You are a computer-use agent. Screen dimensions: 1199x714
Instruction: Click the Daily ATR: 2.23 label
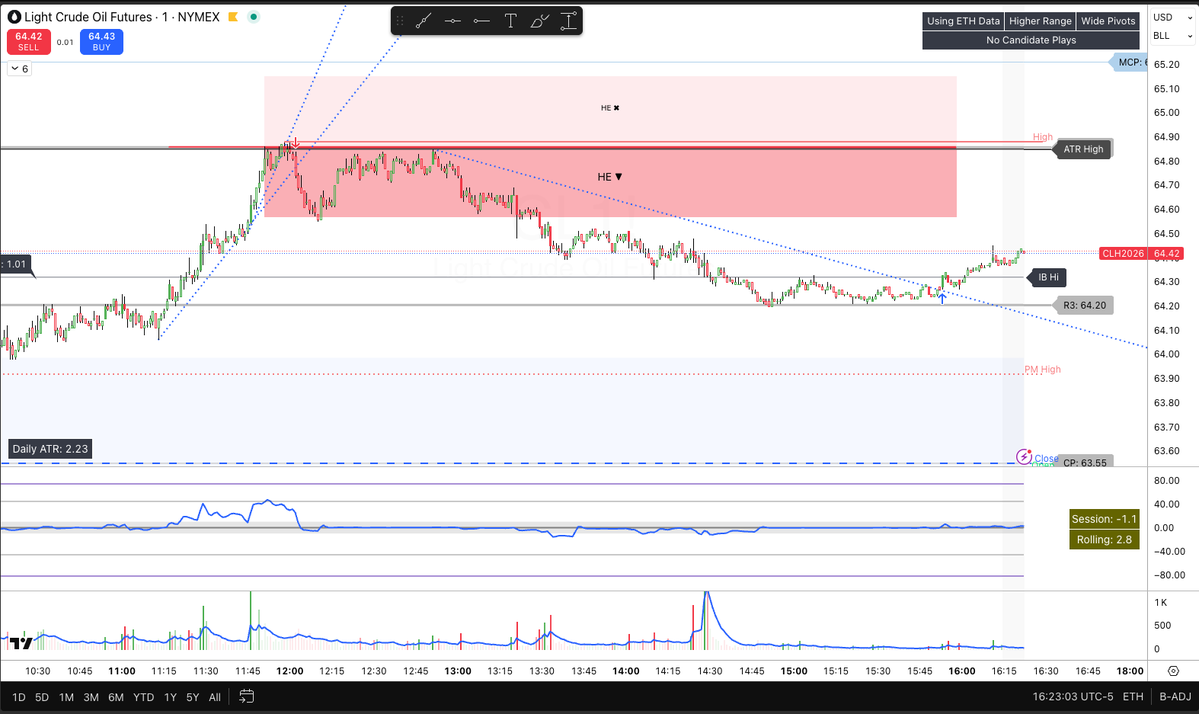tap(50, 449)
